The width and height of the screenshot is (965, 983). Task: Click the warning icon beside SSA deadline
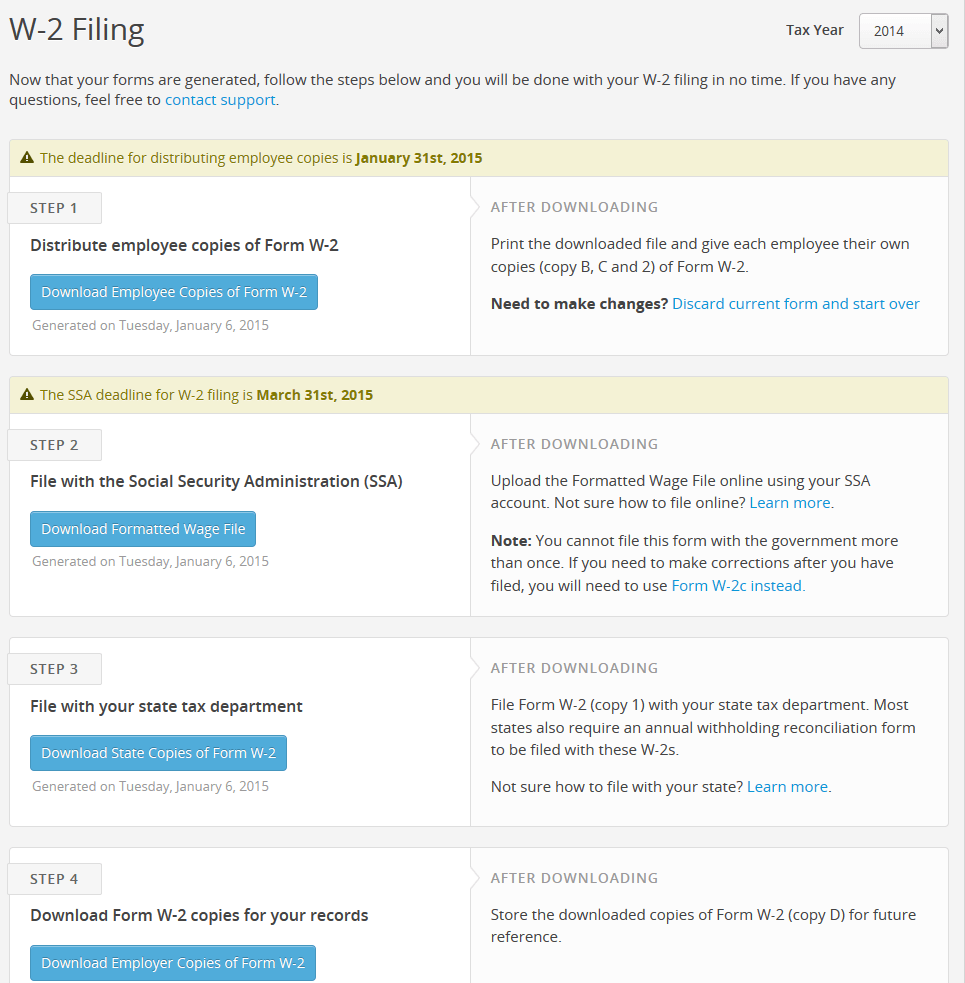tap(26, 394)
